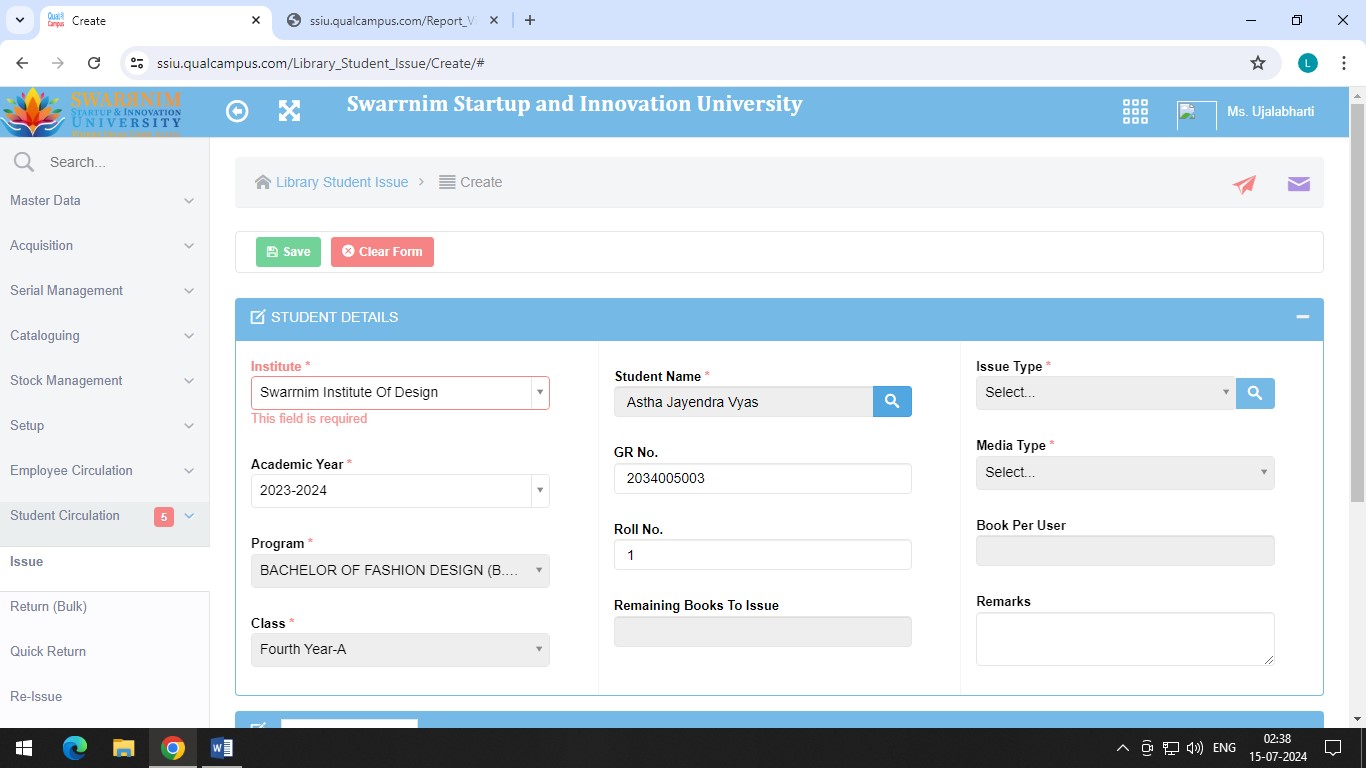Click the sidebar search magnifier icon
1366x768 pixels.
(x=24, y=162)
